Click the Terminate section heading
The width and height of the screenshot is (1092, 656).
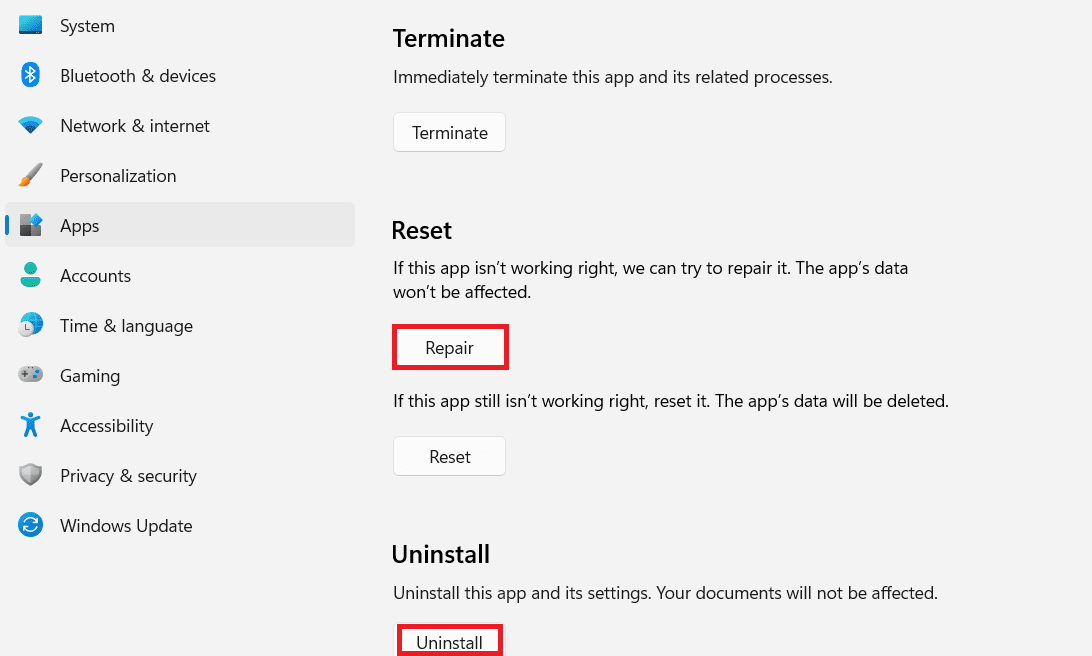pos(448,38)
